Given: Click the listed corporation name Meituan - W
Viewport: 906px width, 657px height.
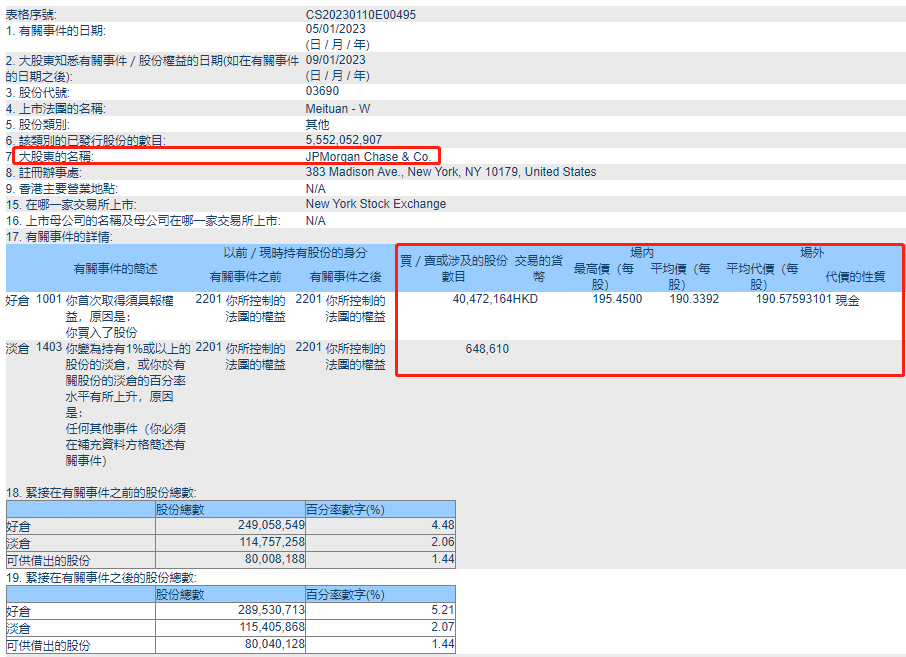Looking at the screenshot, I should click(x=338, y=108).
